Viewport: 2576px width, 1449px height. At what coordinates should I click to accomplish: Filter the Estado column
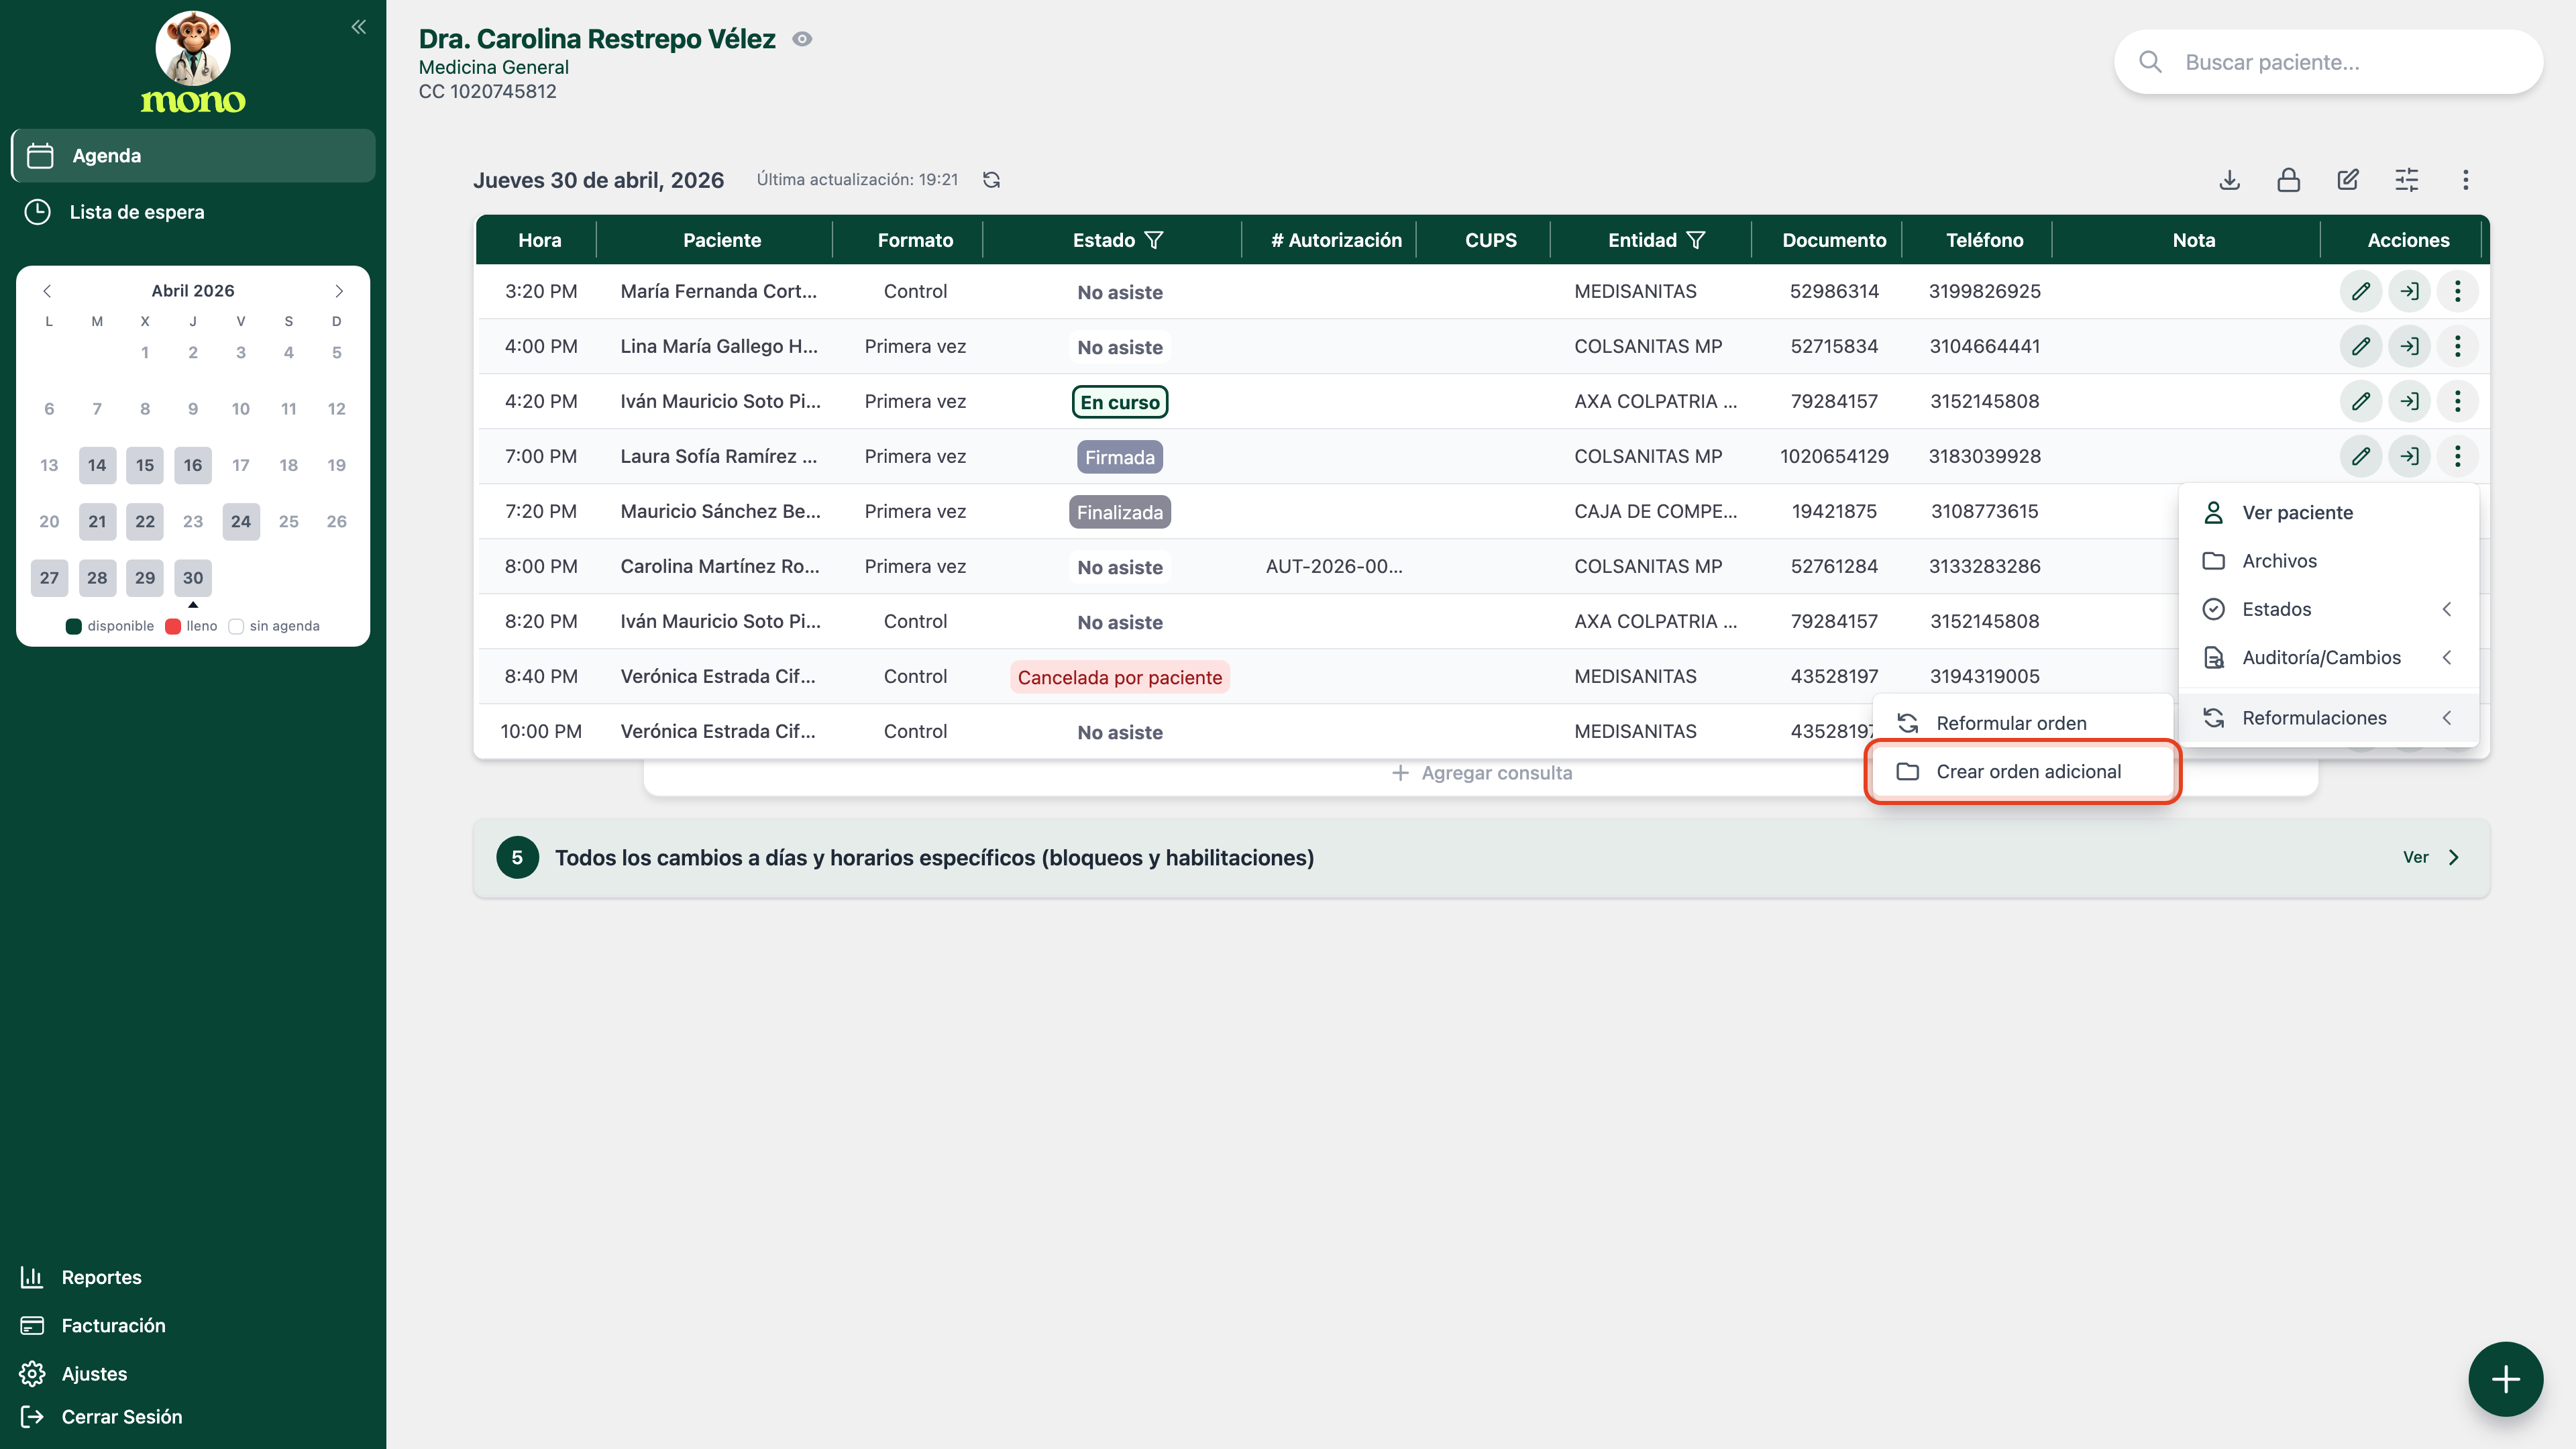click(1154, 240)
